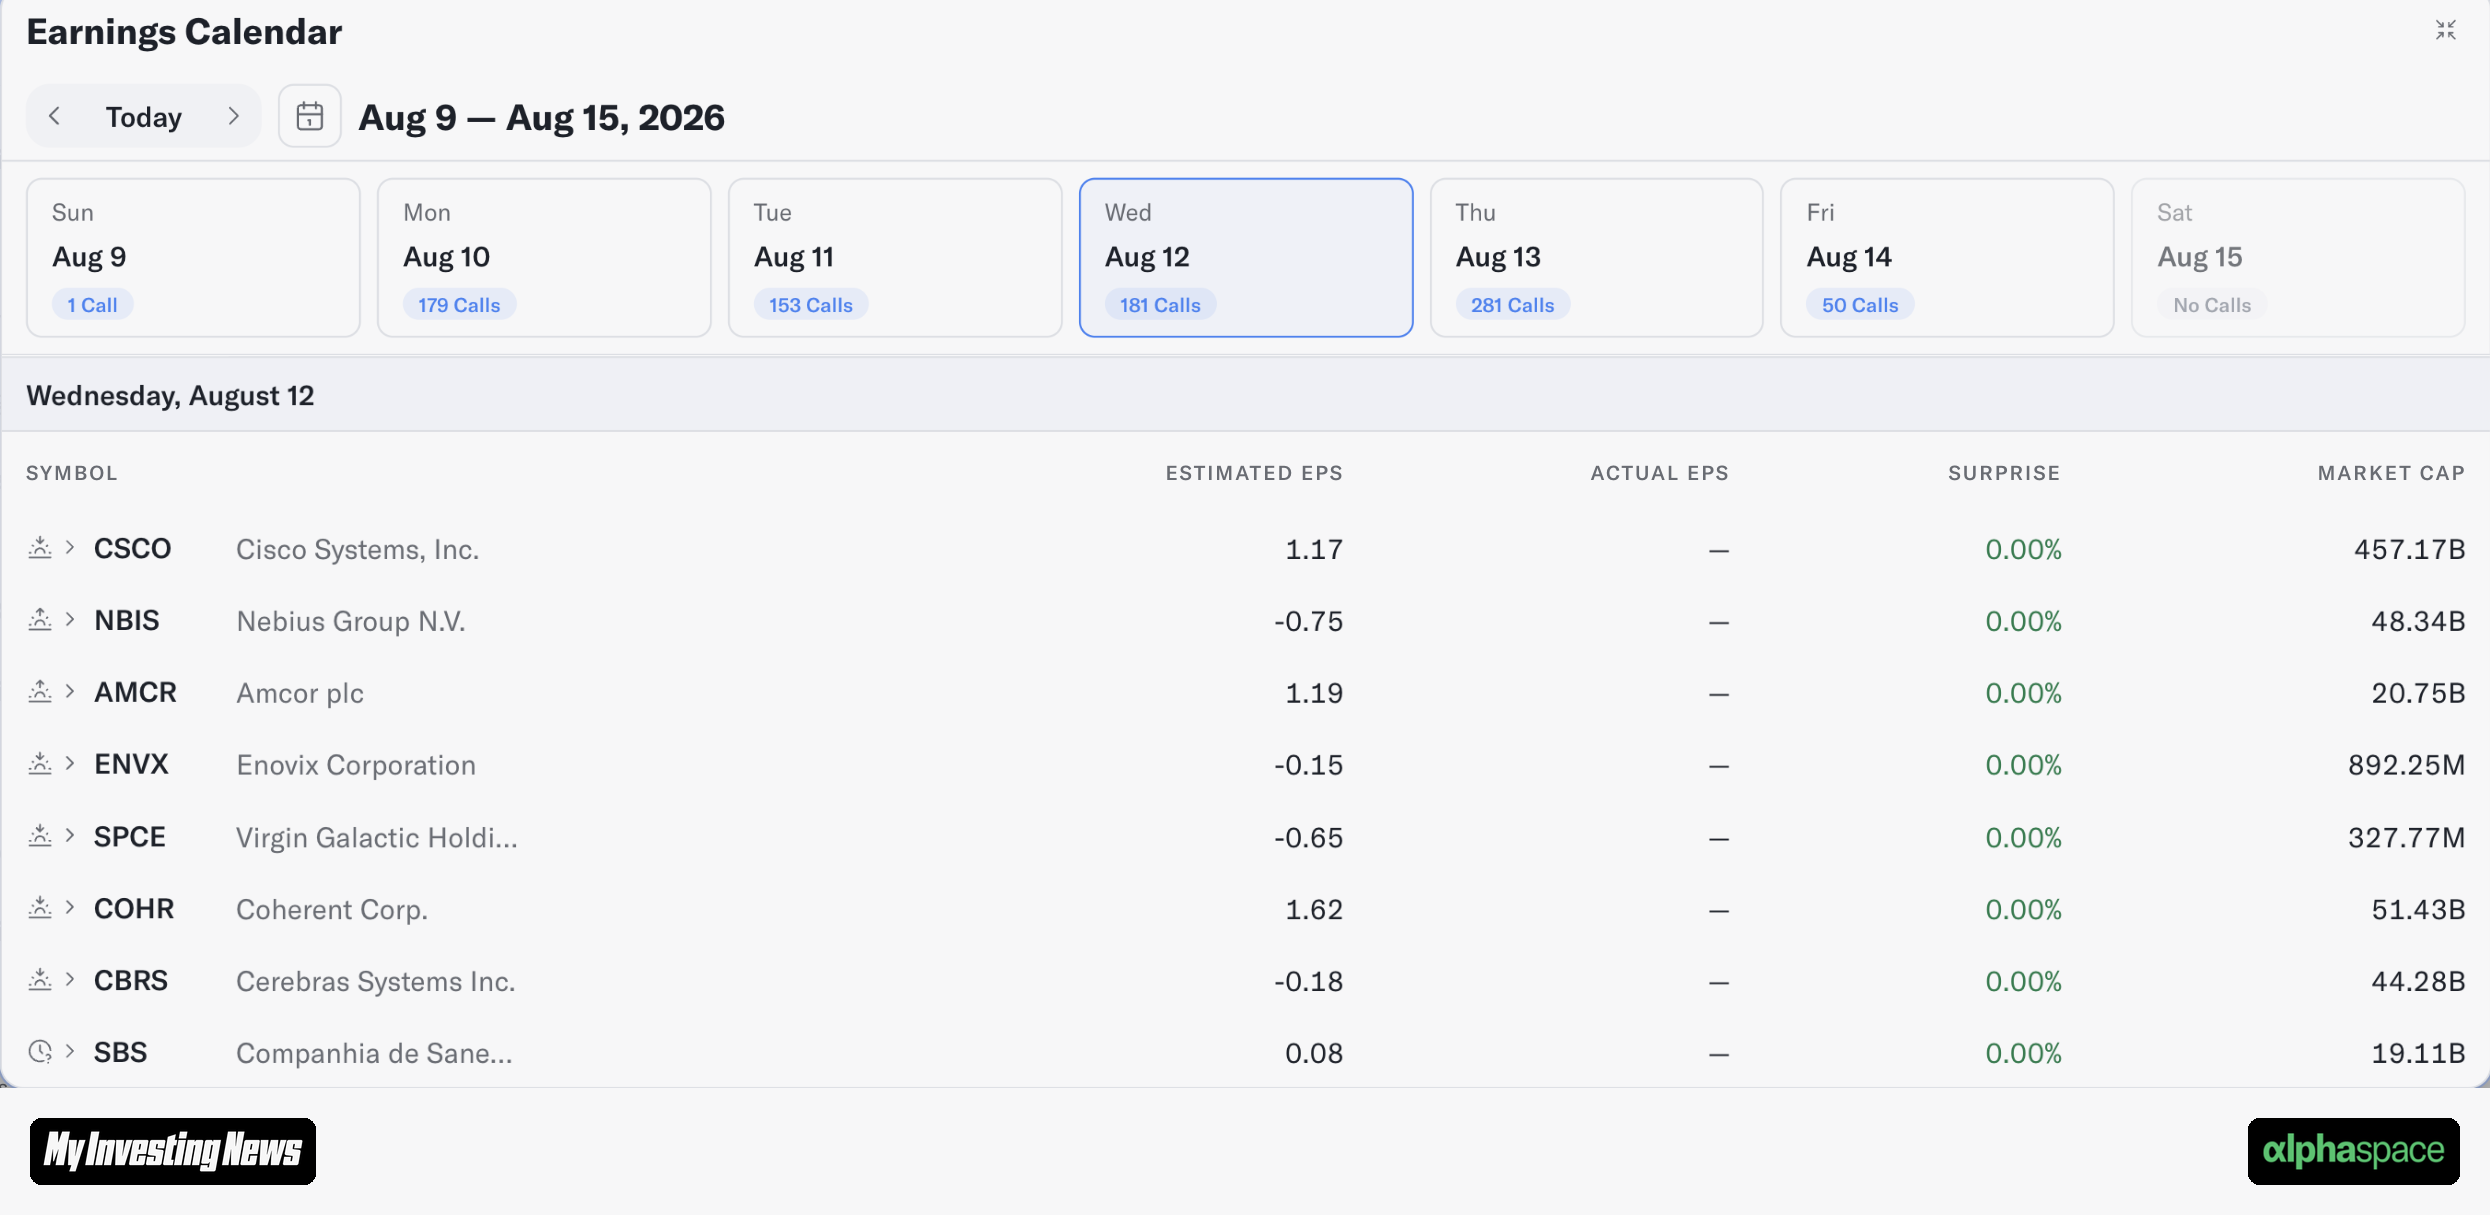Open My Investing News logo link

[173, 1151]
